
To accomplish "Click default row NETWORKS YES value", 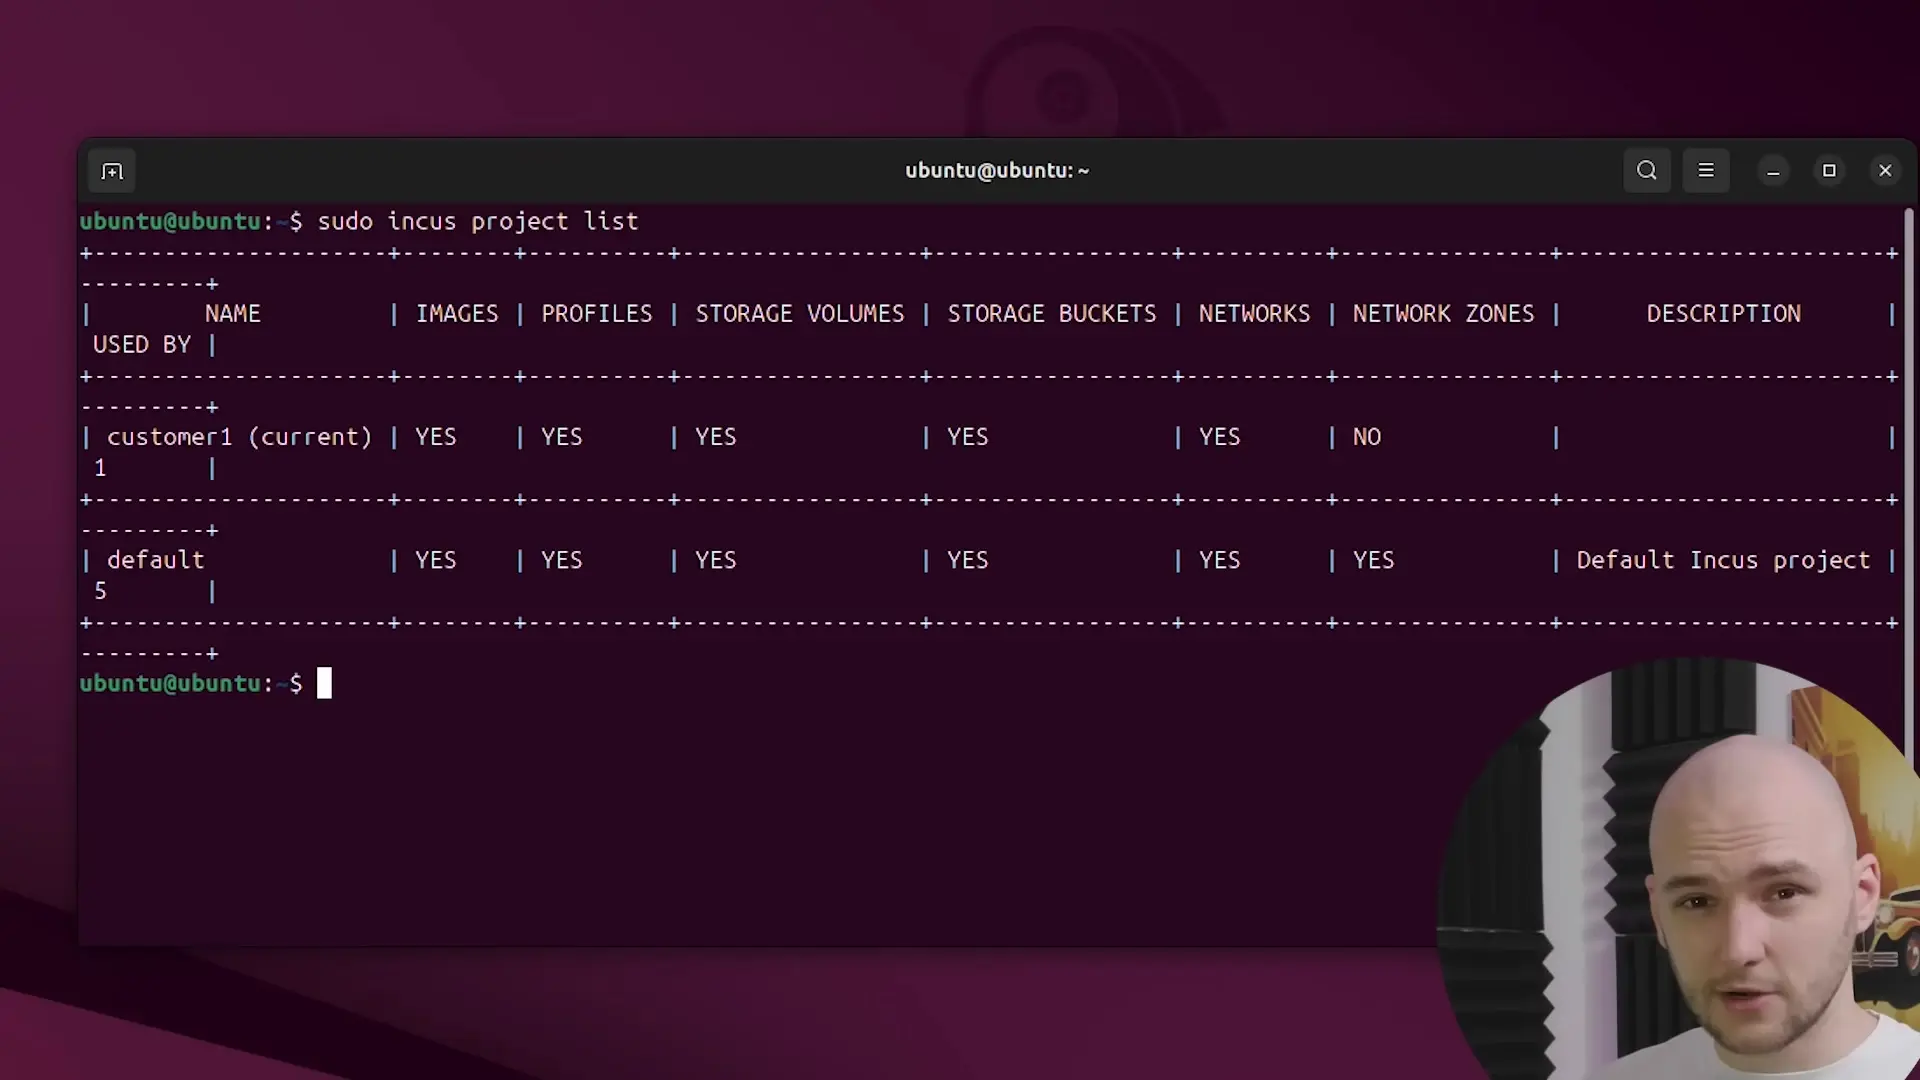I will [x=1220, y=560].
